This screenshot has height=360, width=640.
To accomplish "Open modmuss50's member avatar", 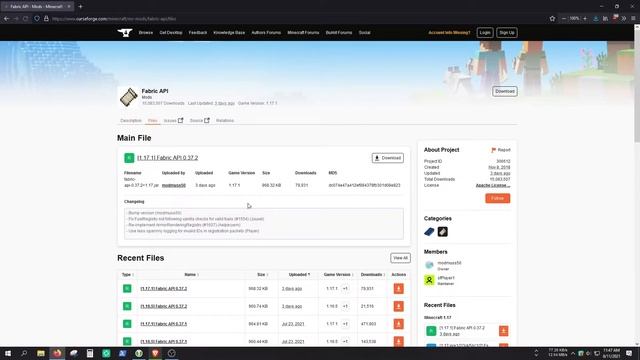I will coord(429,265).
